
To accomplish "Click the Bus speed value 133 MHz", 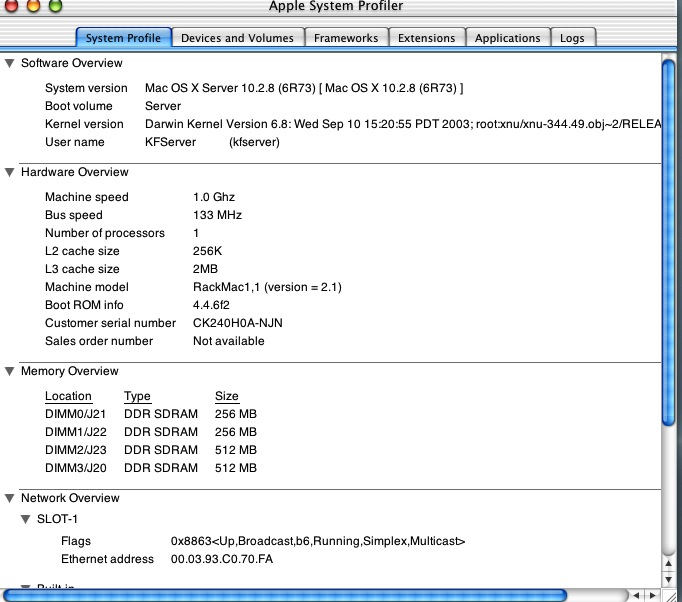I will [x=217, y=215].
